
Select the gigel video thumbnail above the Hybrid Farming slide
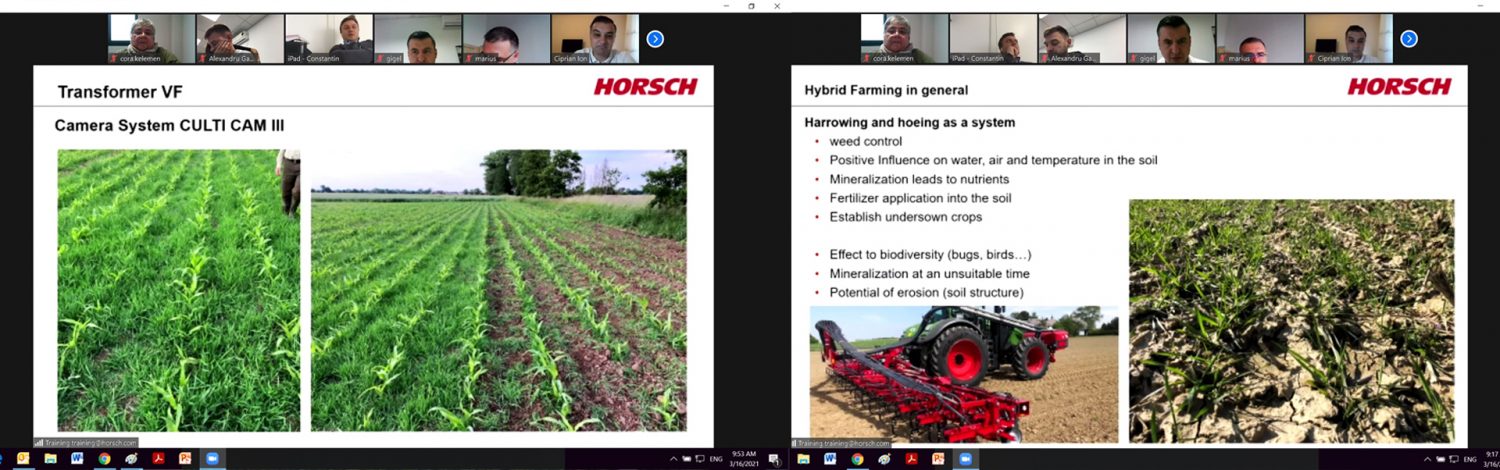[x=1171, y=39]
